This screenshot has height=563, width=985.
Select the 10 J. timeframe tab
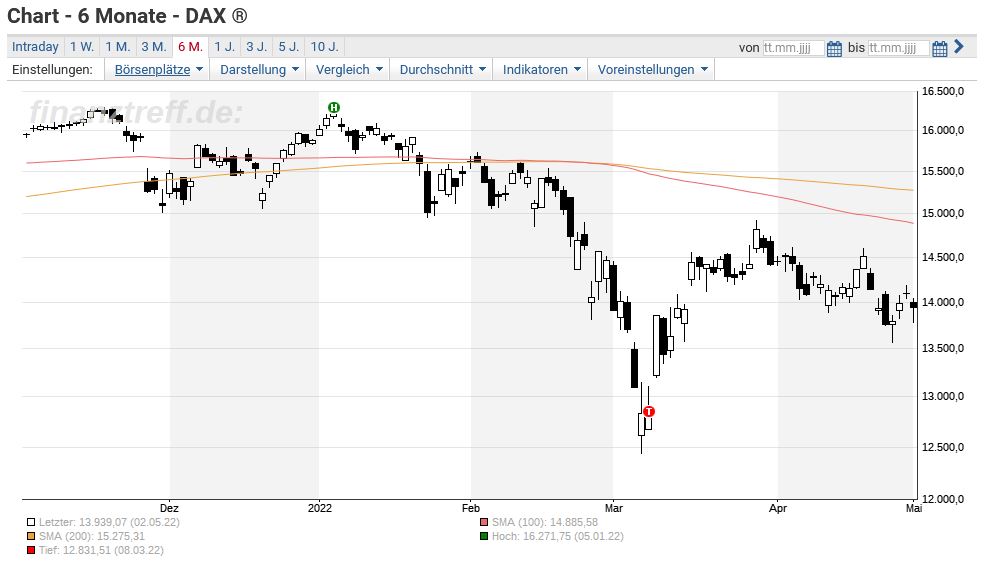pos(325,46)
